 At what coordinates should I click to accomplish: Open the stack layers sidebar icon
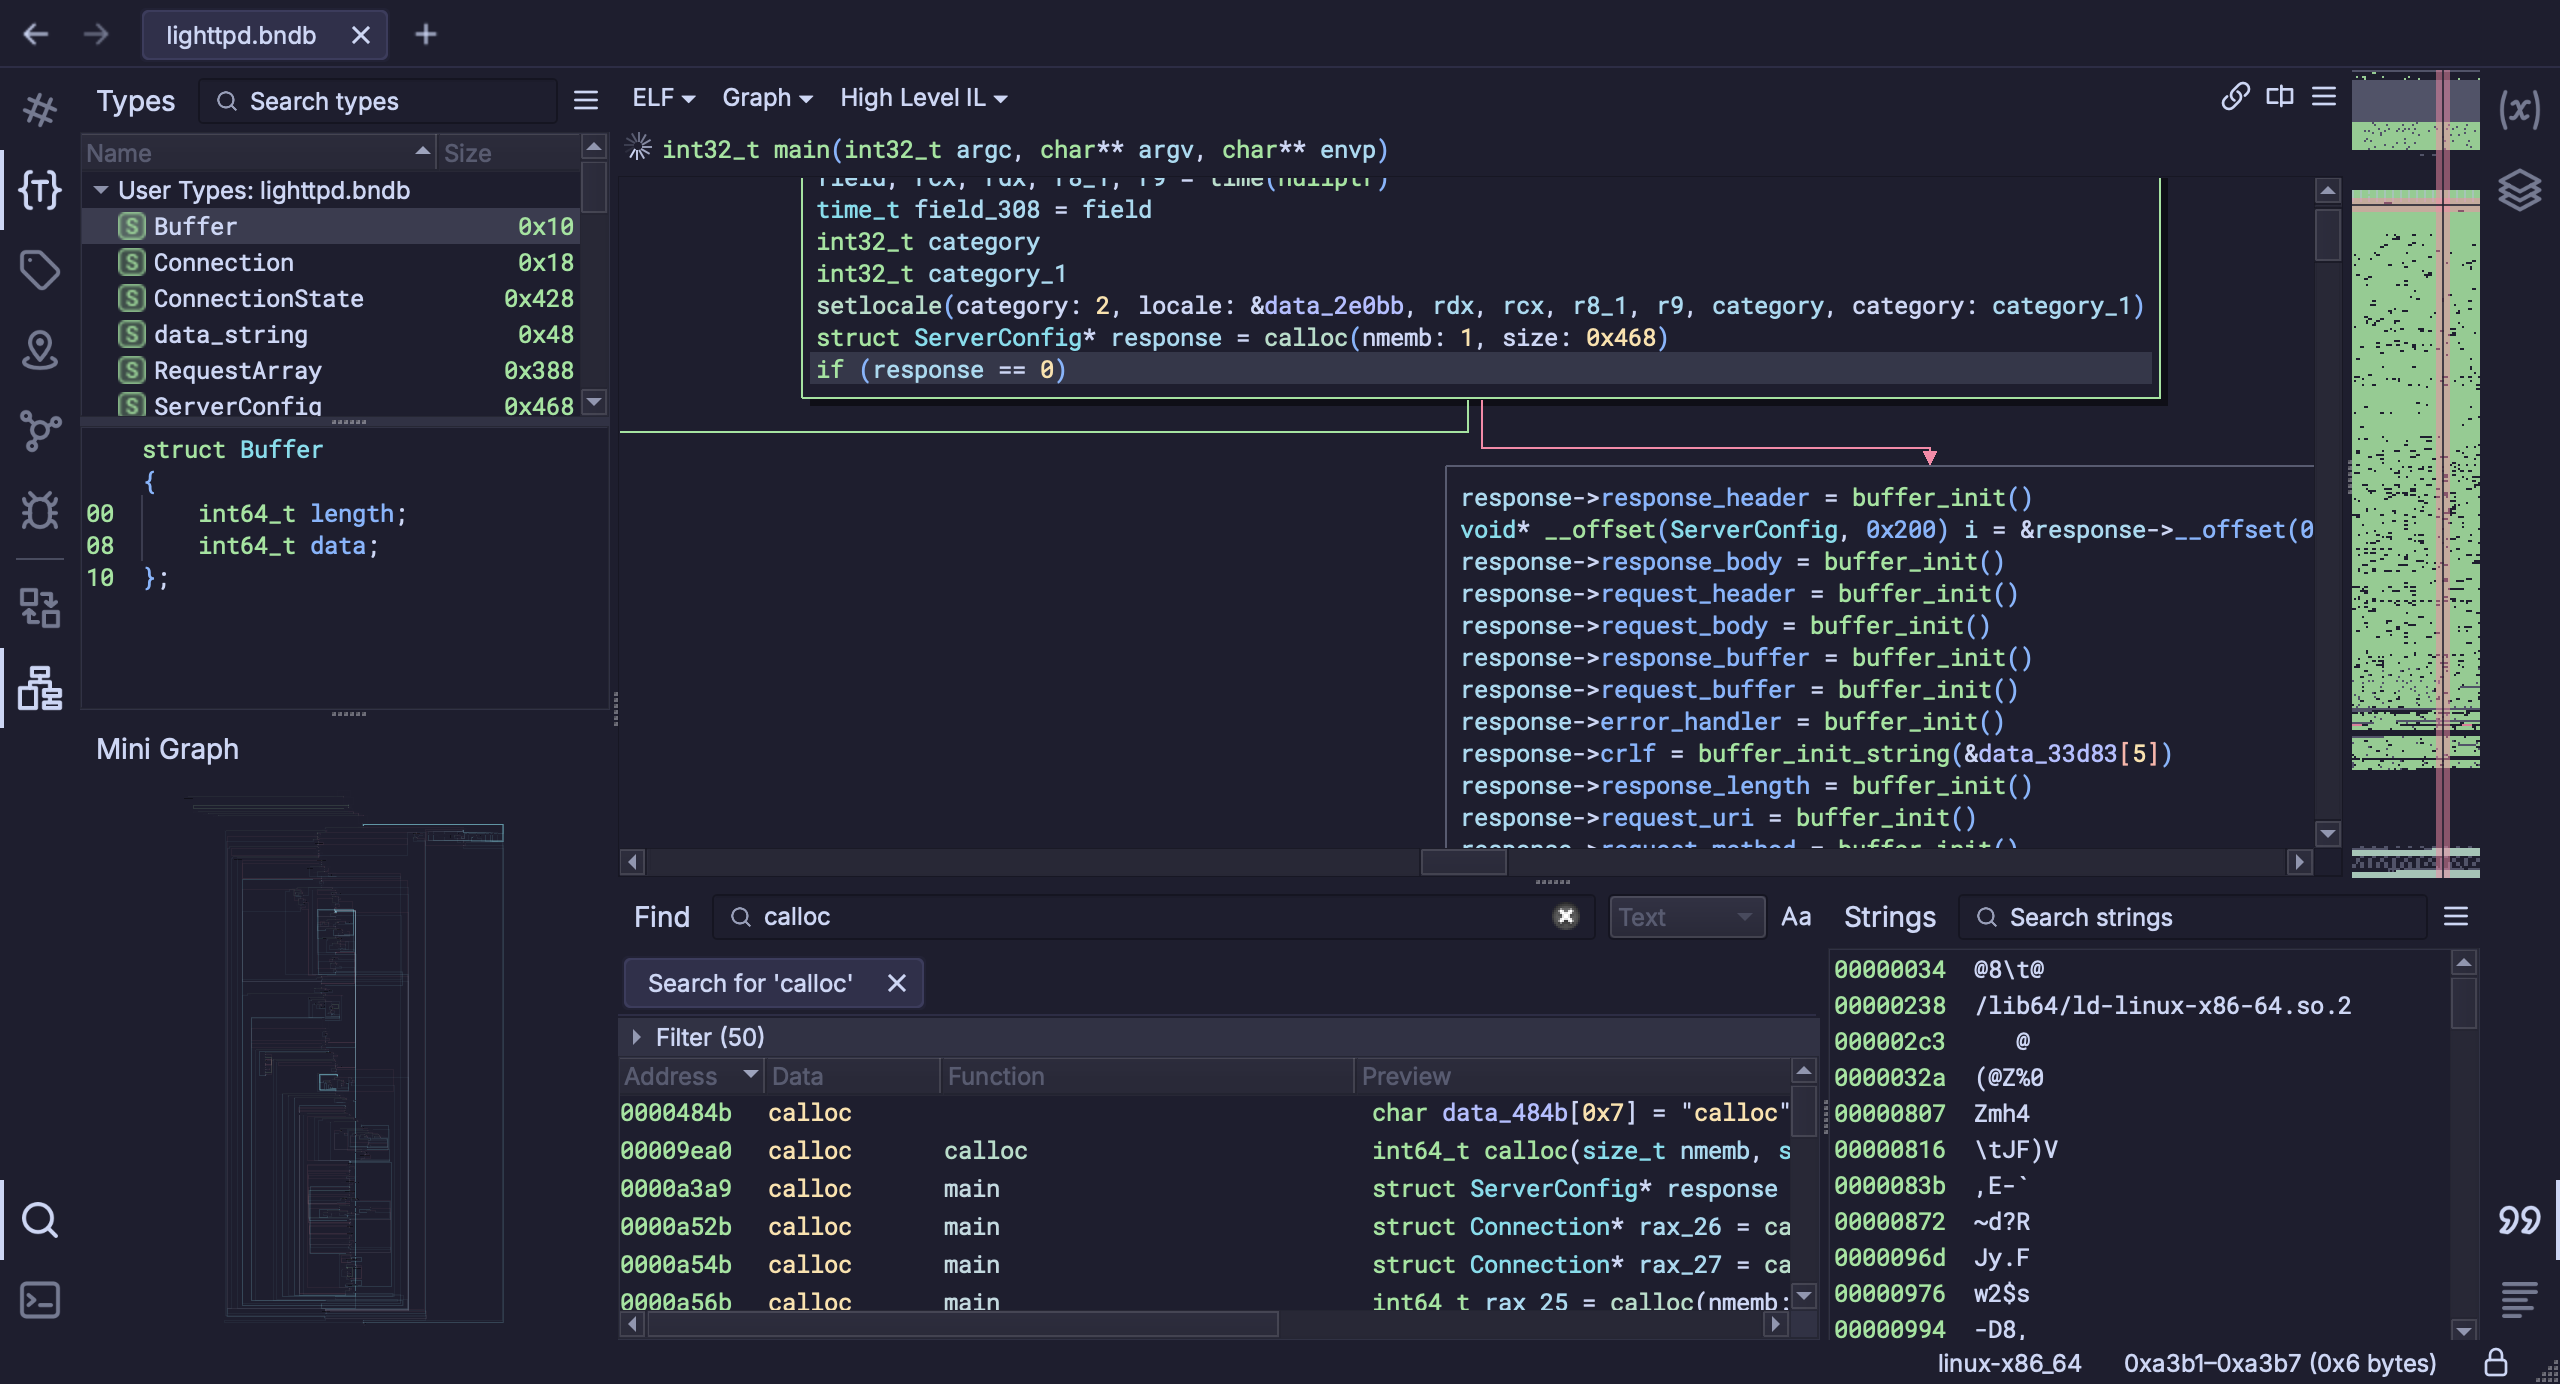coord(2519,190)
